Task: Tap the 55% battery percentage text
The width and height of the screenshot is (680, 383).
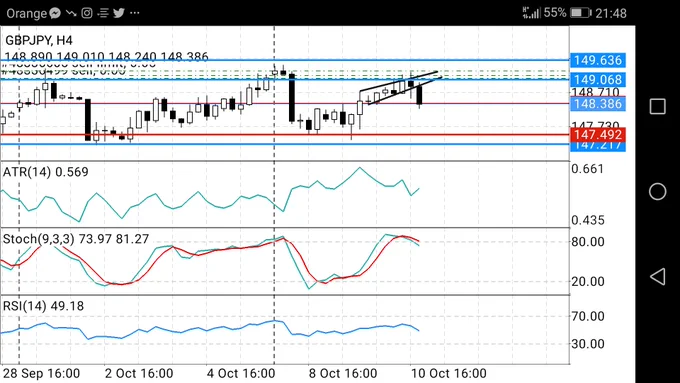Action: point(555,13)
